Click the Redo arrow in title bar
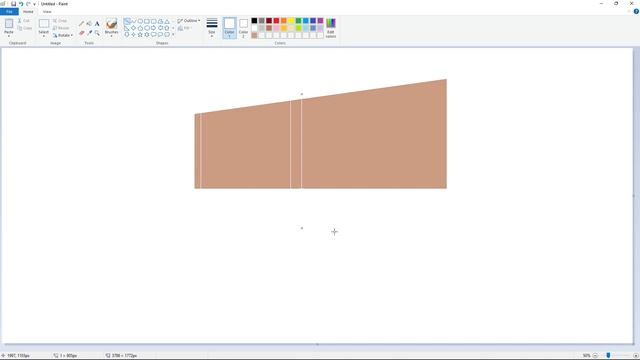This screenshot has width=640, height=360. 28,4
